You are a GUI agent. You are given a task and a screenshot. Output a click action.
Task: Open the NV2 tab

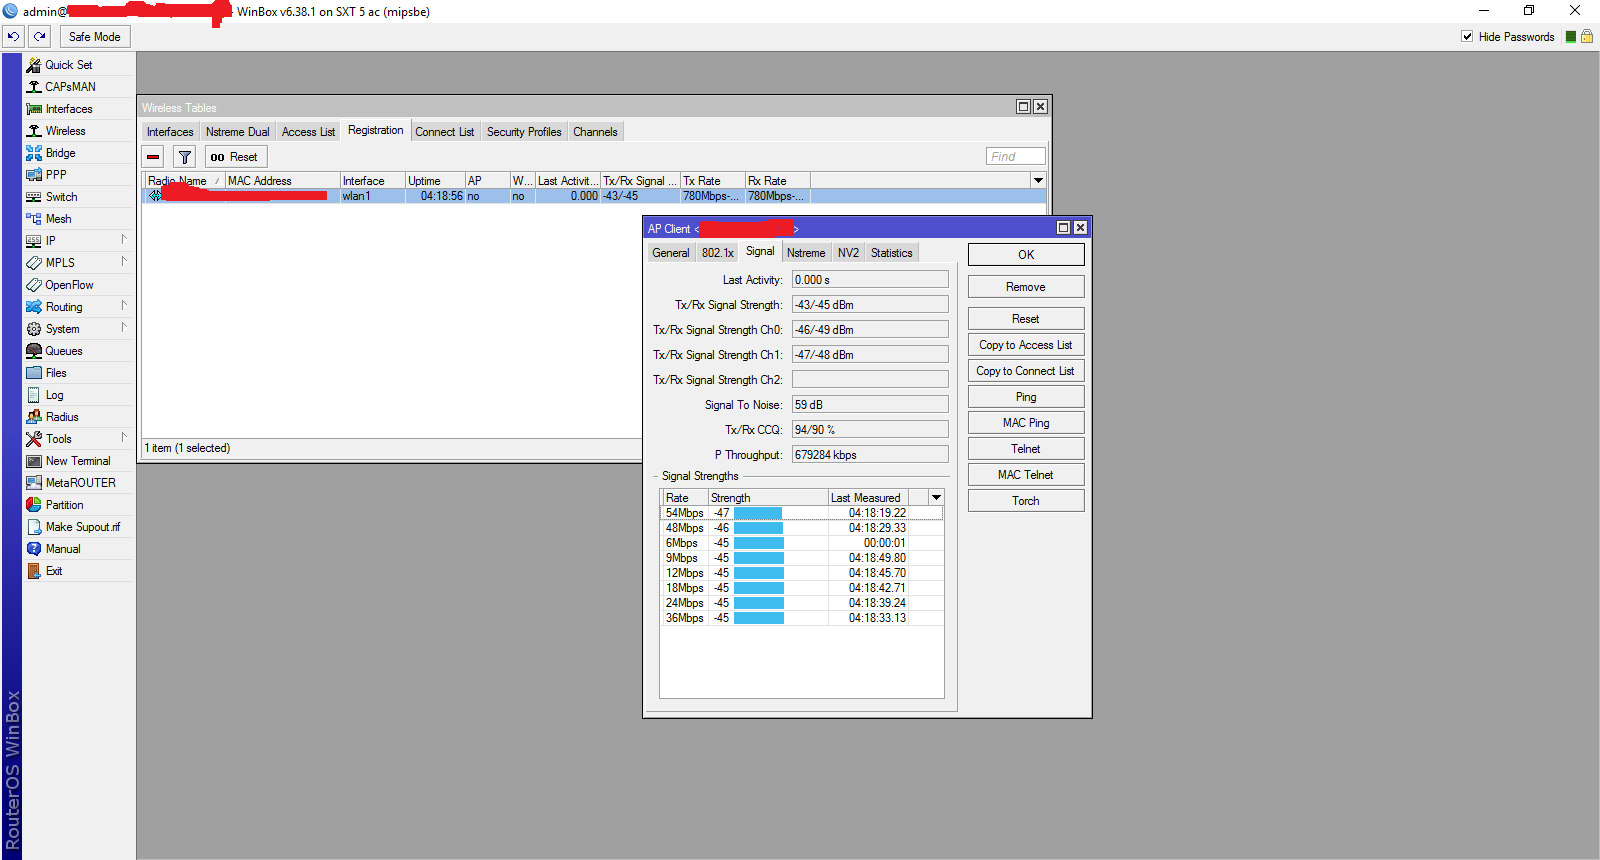click(x=848, y=253)
